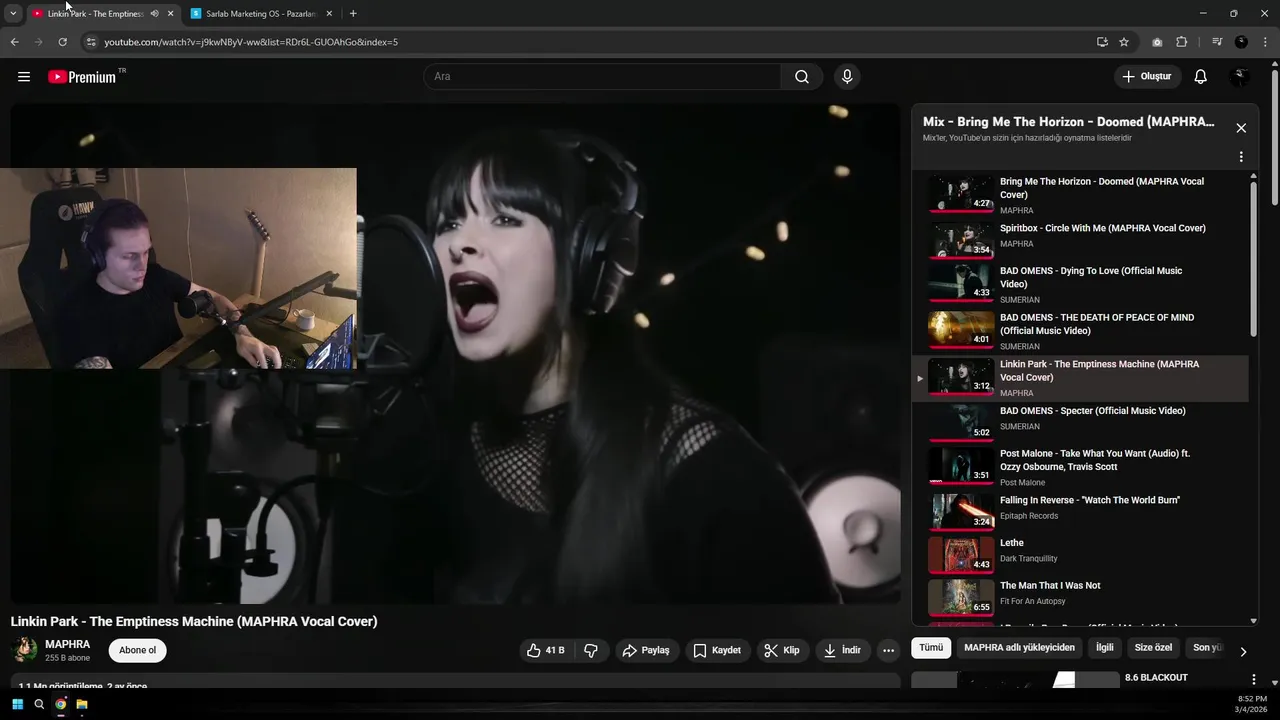Open the tab search dropdown arrow
The image size is (1280, 720).
(13, 14)
